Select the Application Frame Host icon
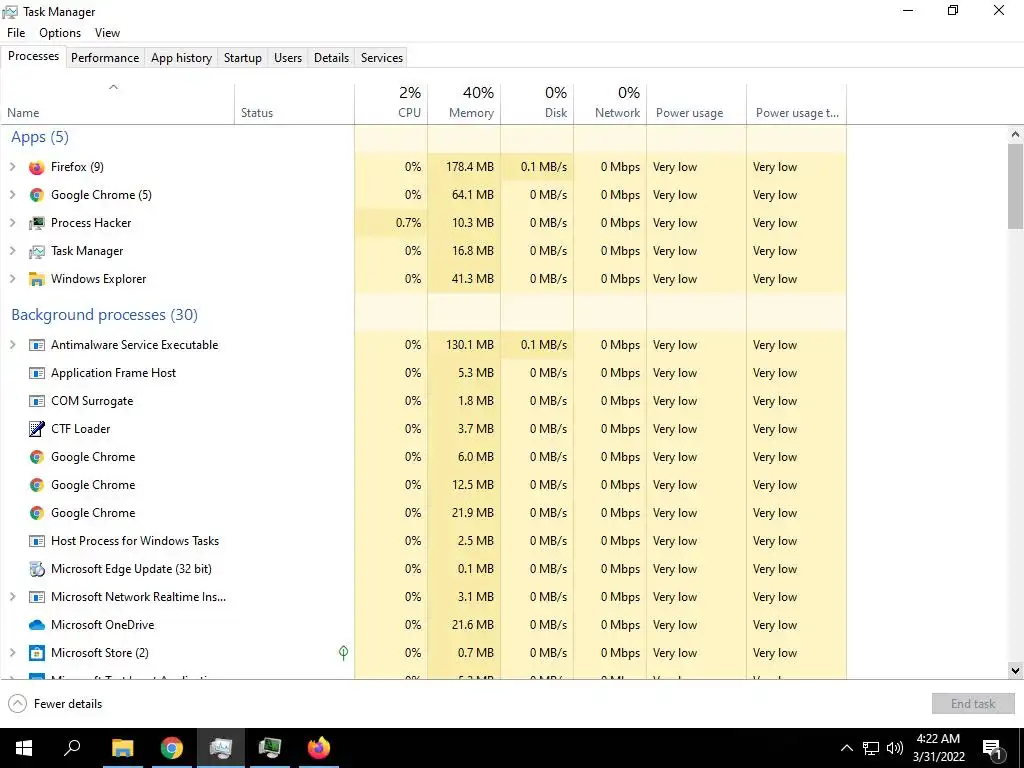 [37, 373]
